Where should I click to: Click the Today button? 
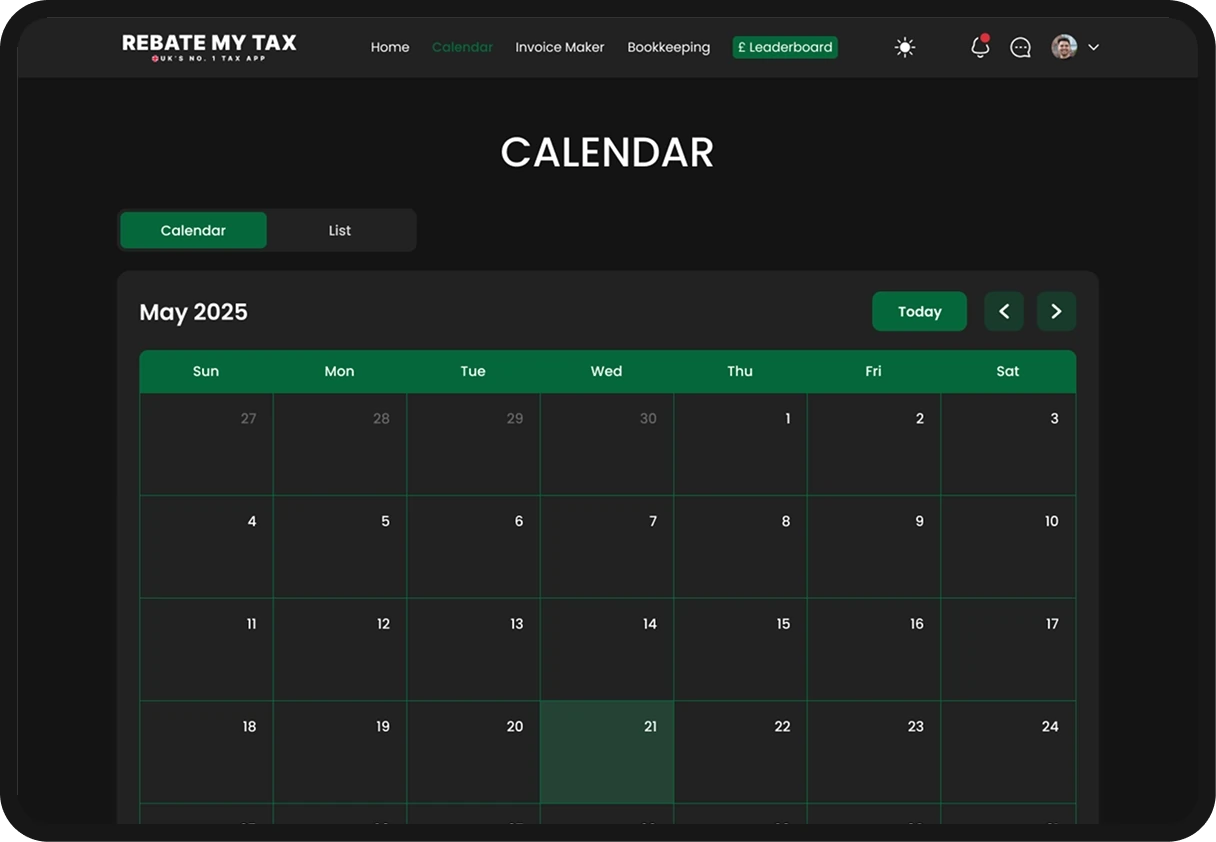(x=919, y=311)
